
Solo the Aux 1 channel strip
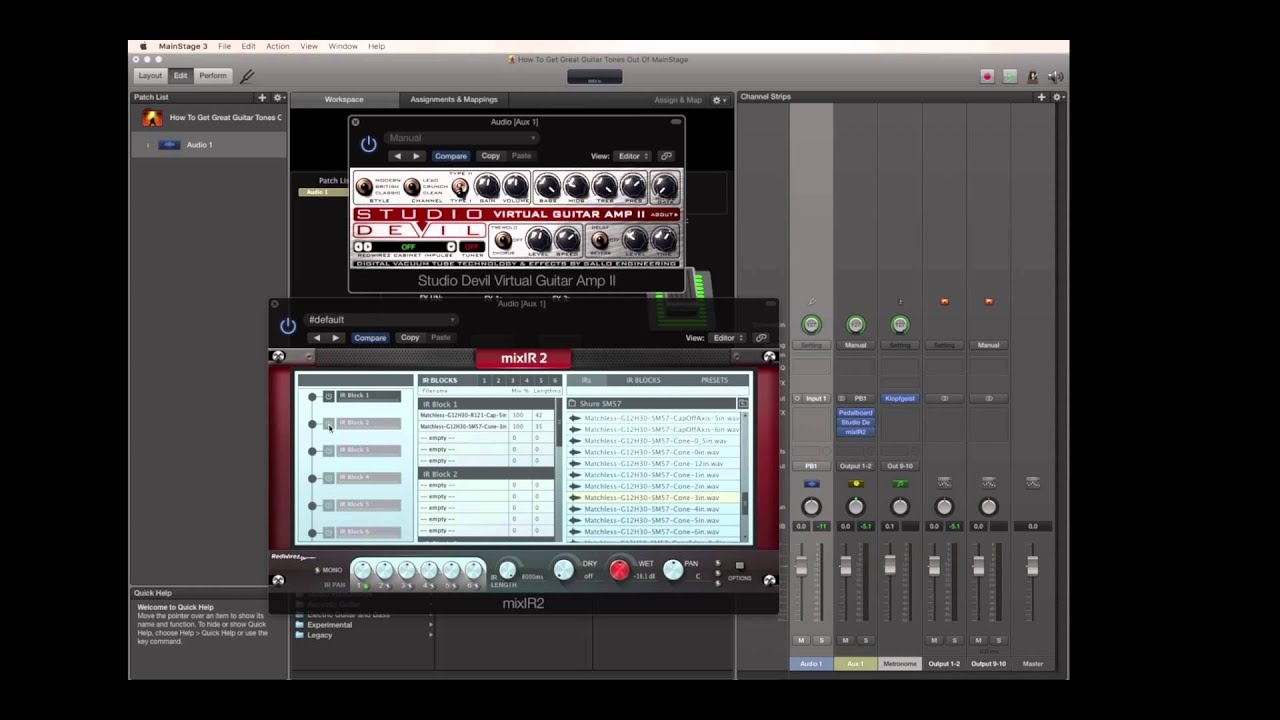[x=865, y=640]
